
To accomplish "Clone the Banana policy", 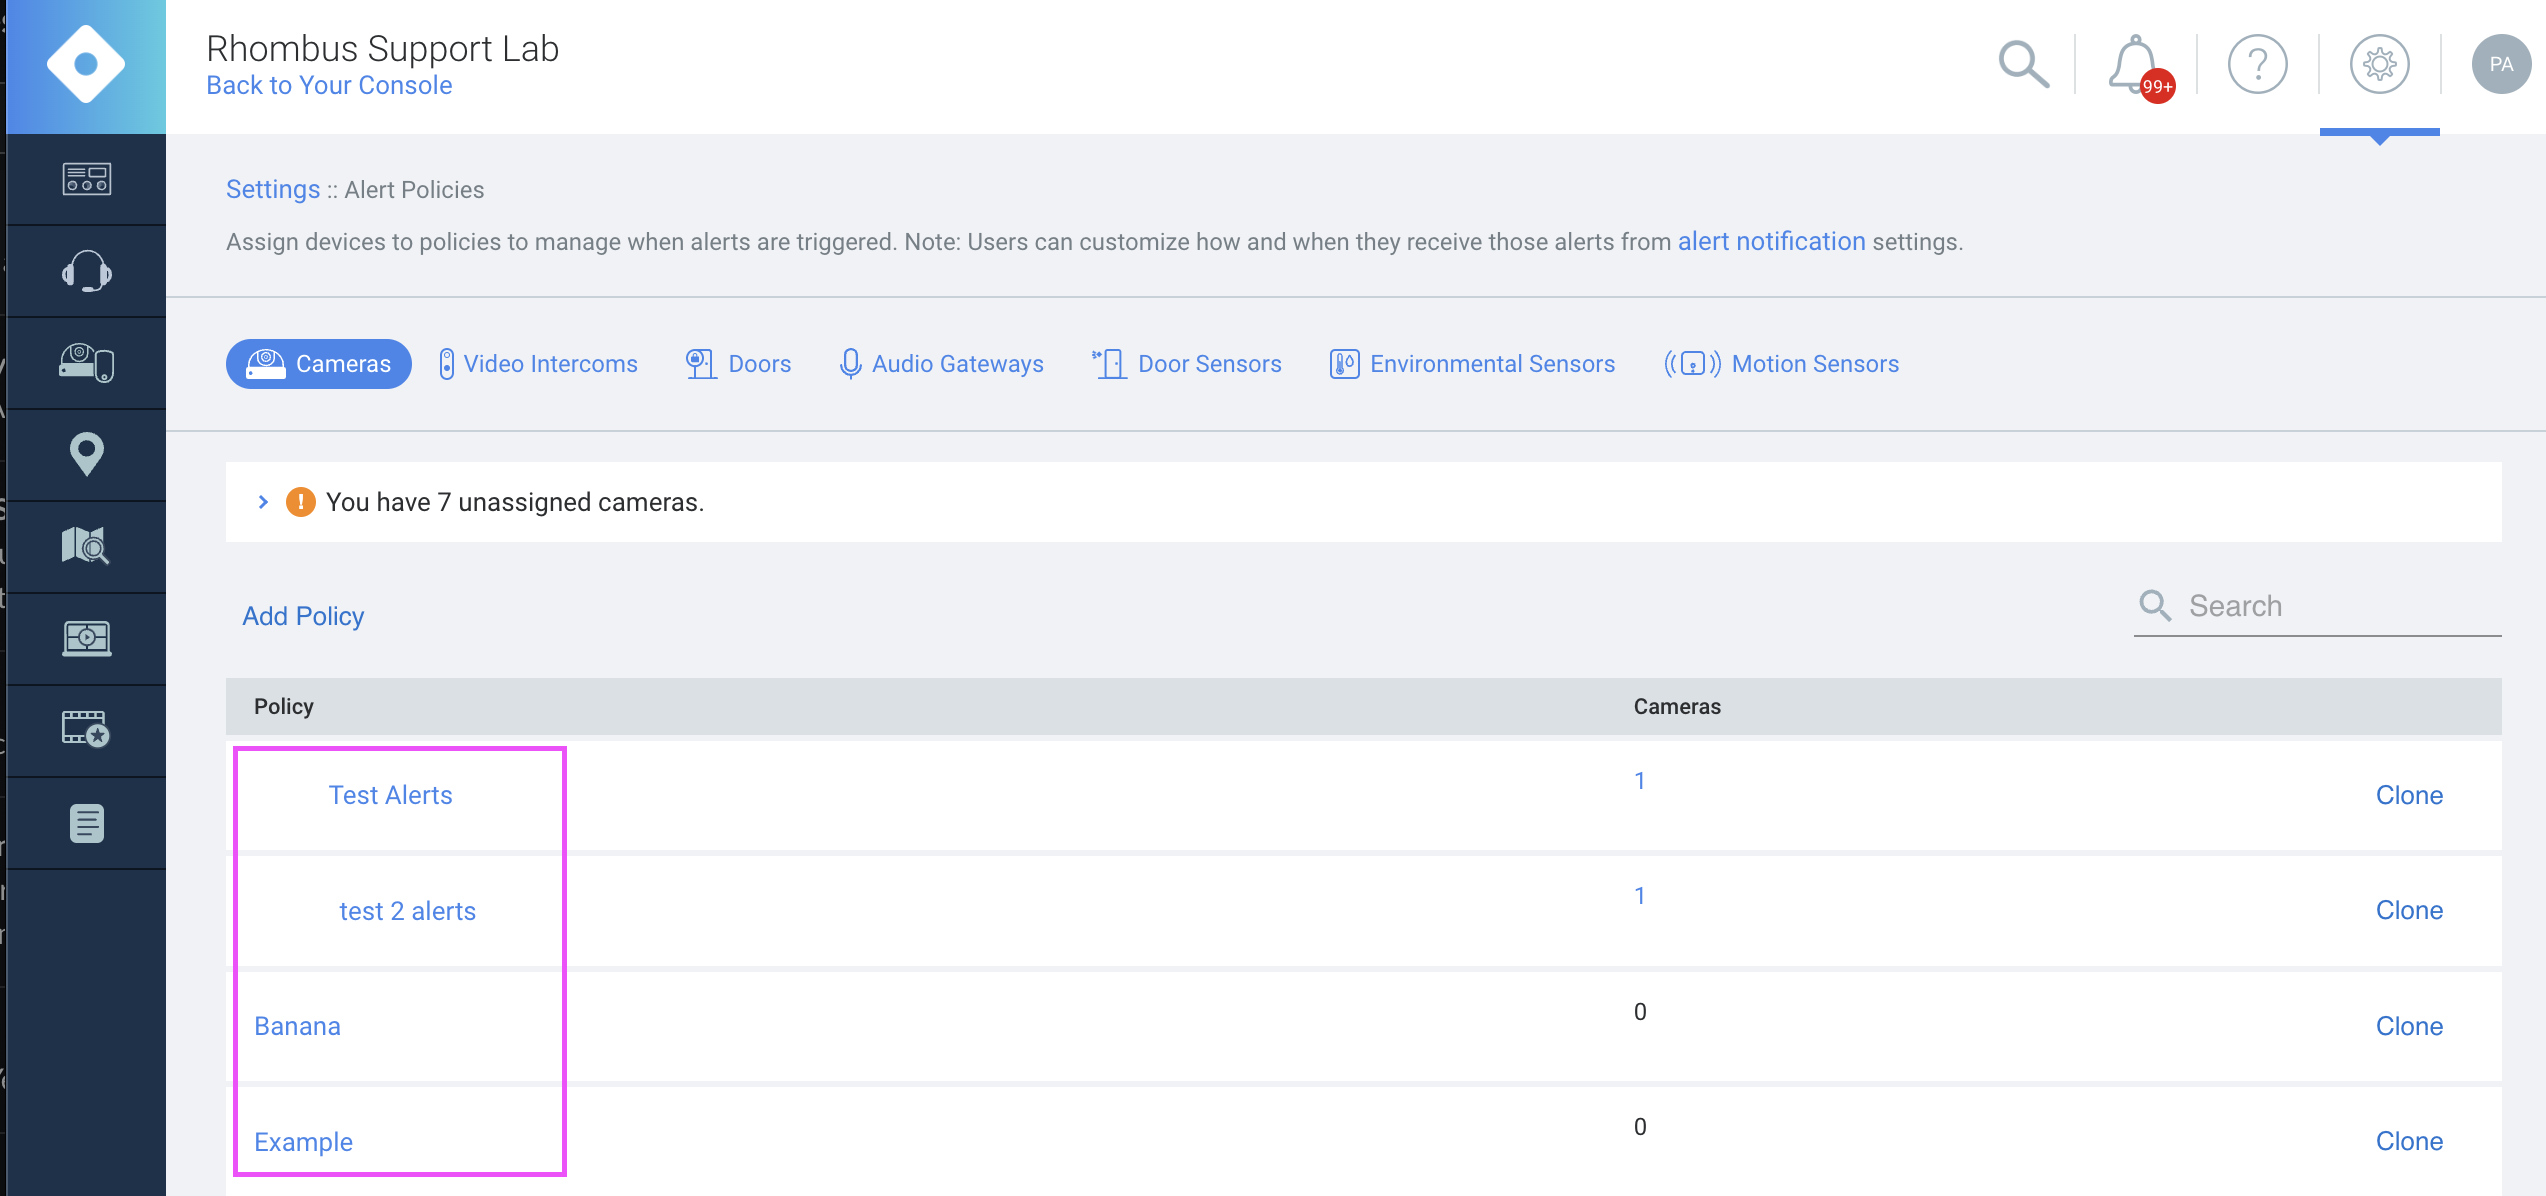I will (2409, 1025).
